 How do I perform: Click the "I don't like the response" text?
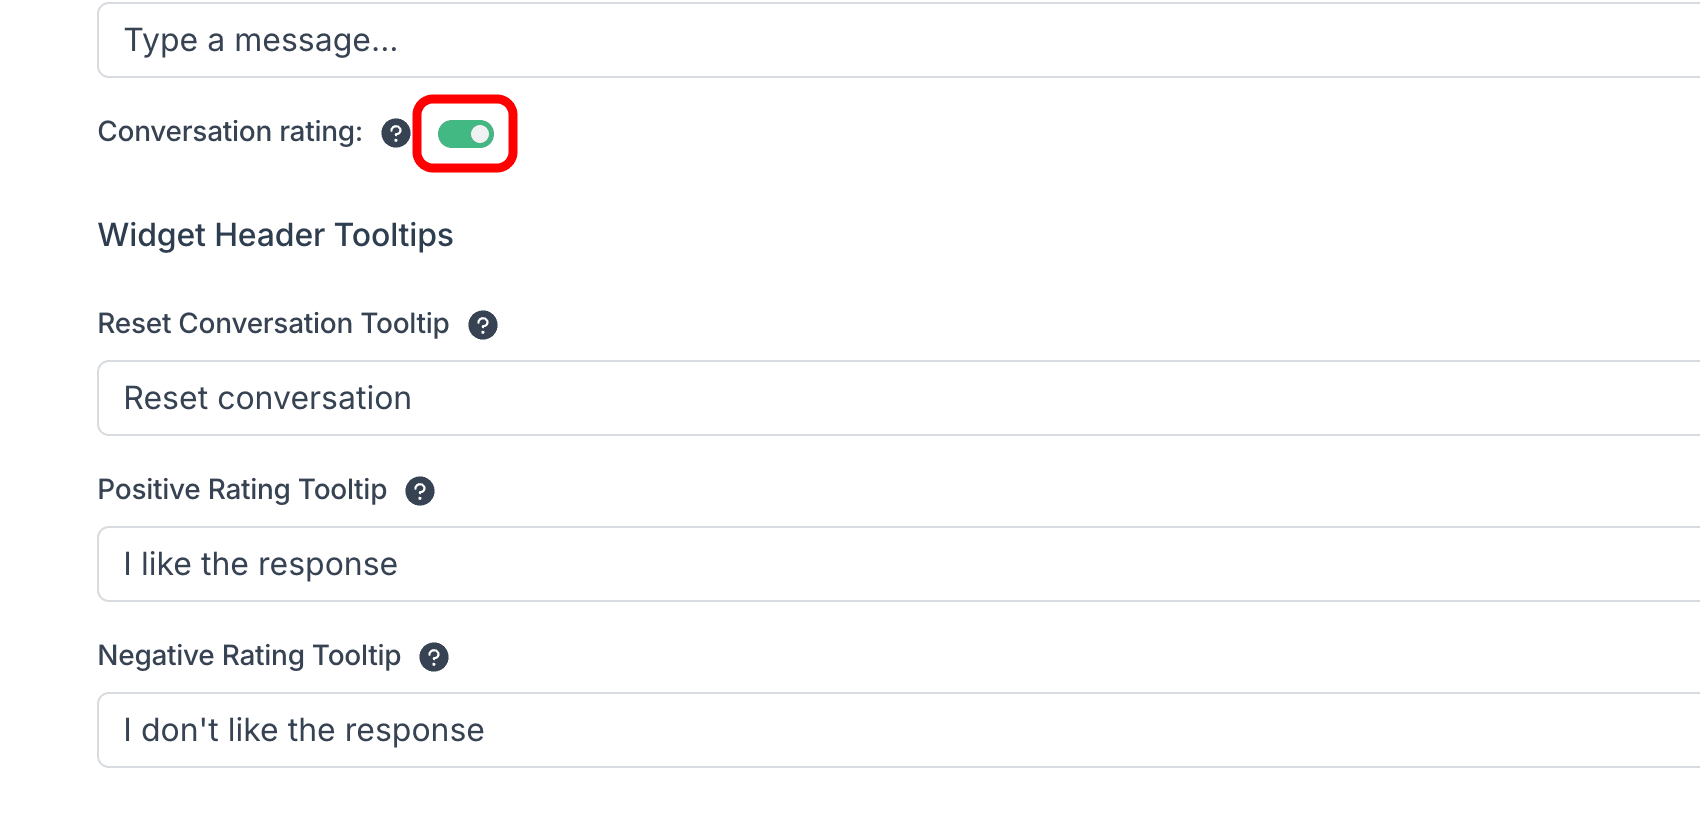coord(303,731)
